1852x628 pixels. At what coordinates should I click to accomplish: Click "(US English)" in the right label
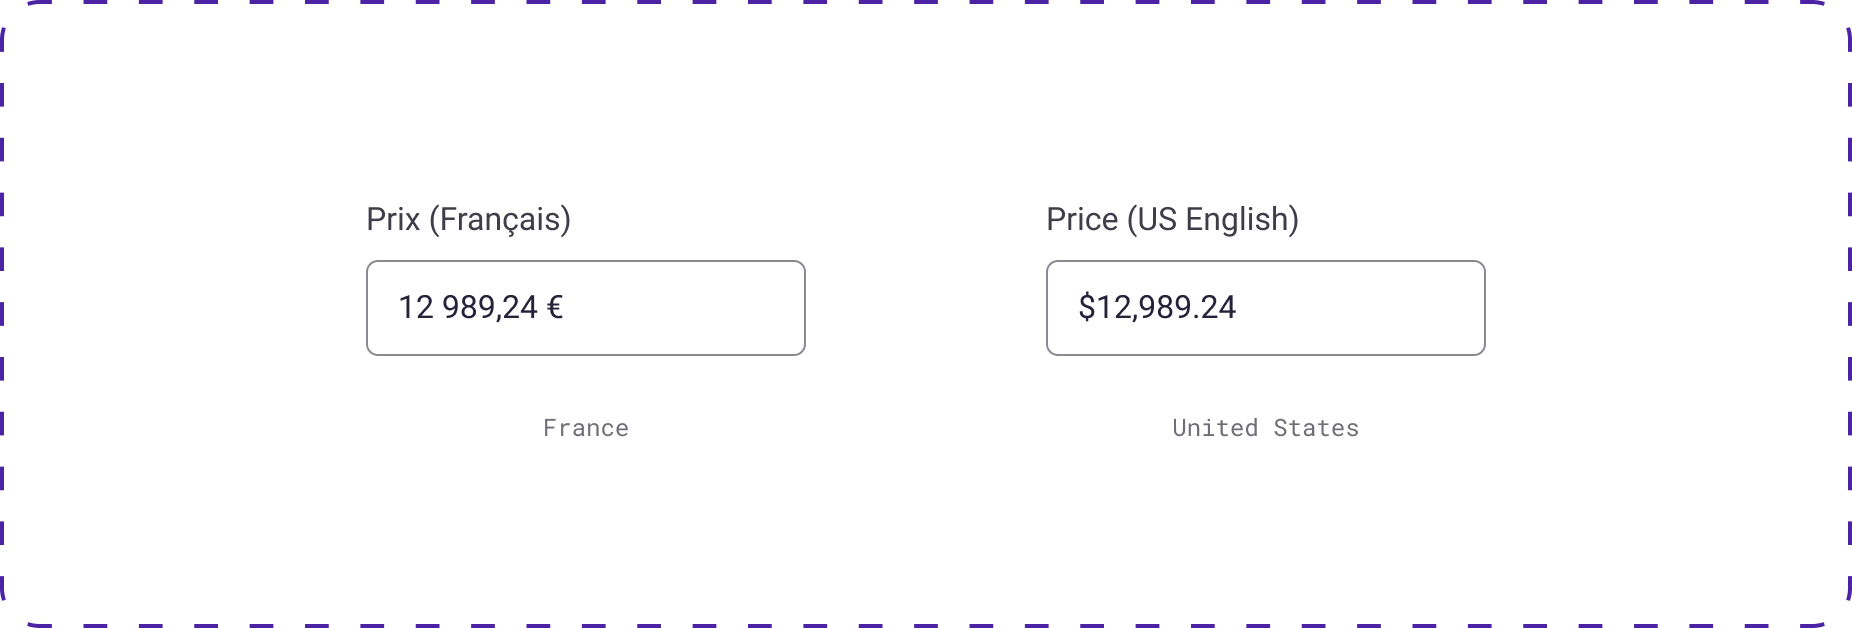point(1213,219)
